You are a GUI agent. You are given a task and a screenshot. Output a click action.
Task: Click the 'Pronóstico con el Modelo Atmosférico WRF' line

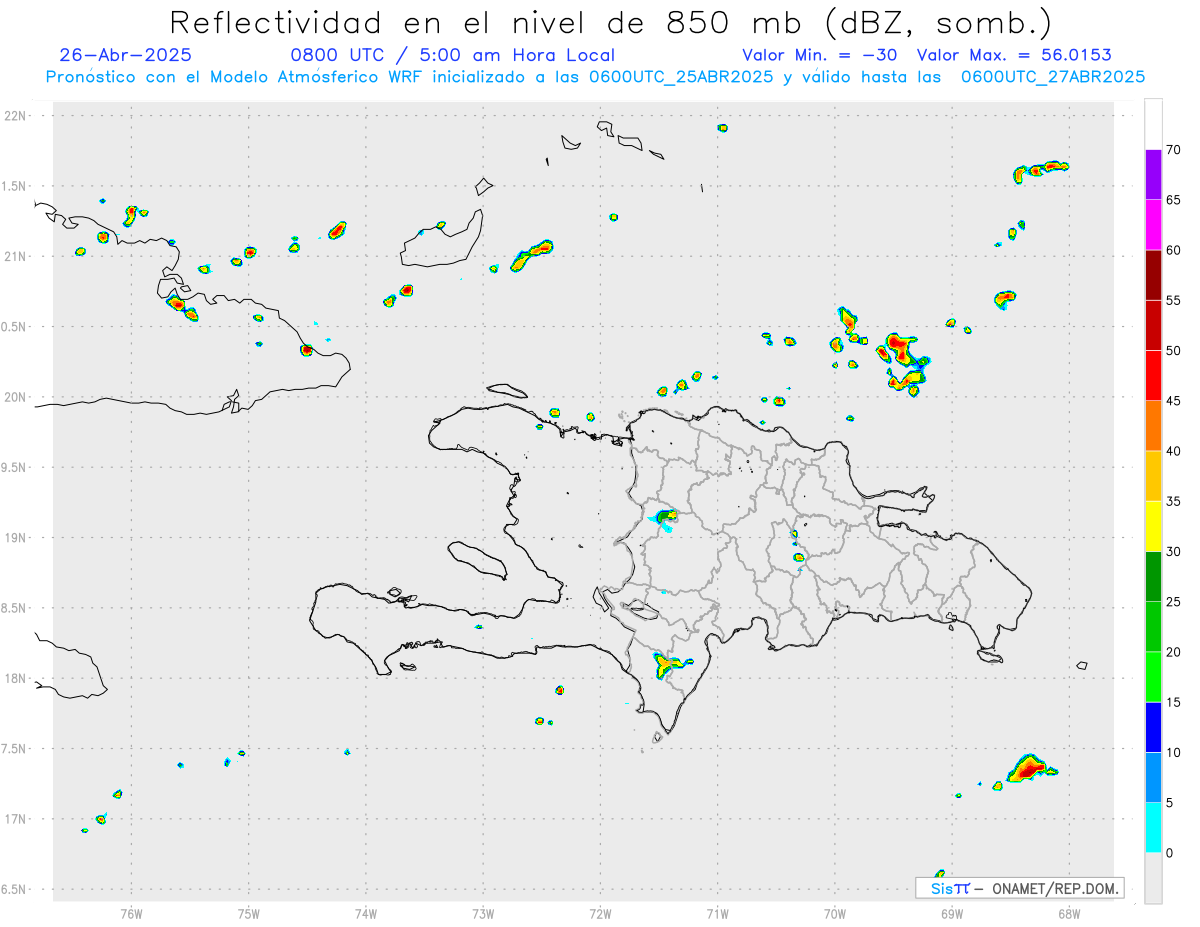[595, 76]
